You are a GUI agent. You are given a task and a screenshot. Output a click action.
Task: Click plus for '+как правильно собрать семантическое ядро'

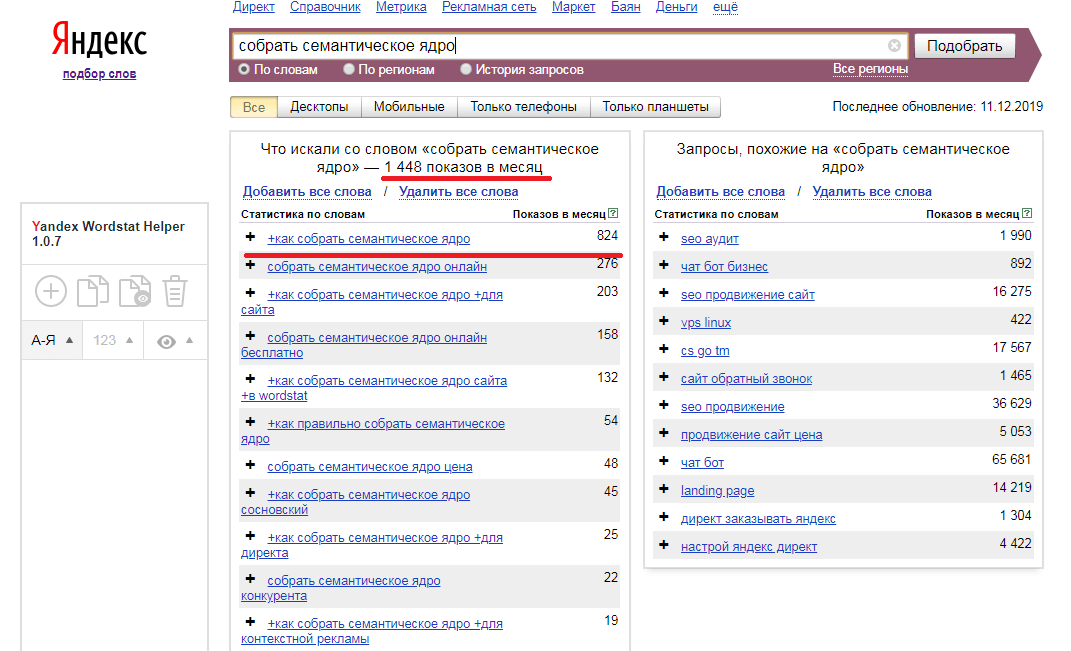click(250, 422)
